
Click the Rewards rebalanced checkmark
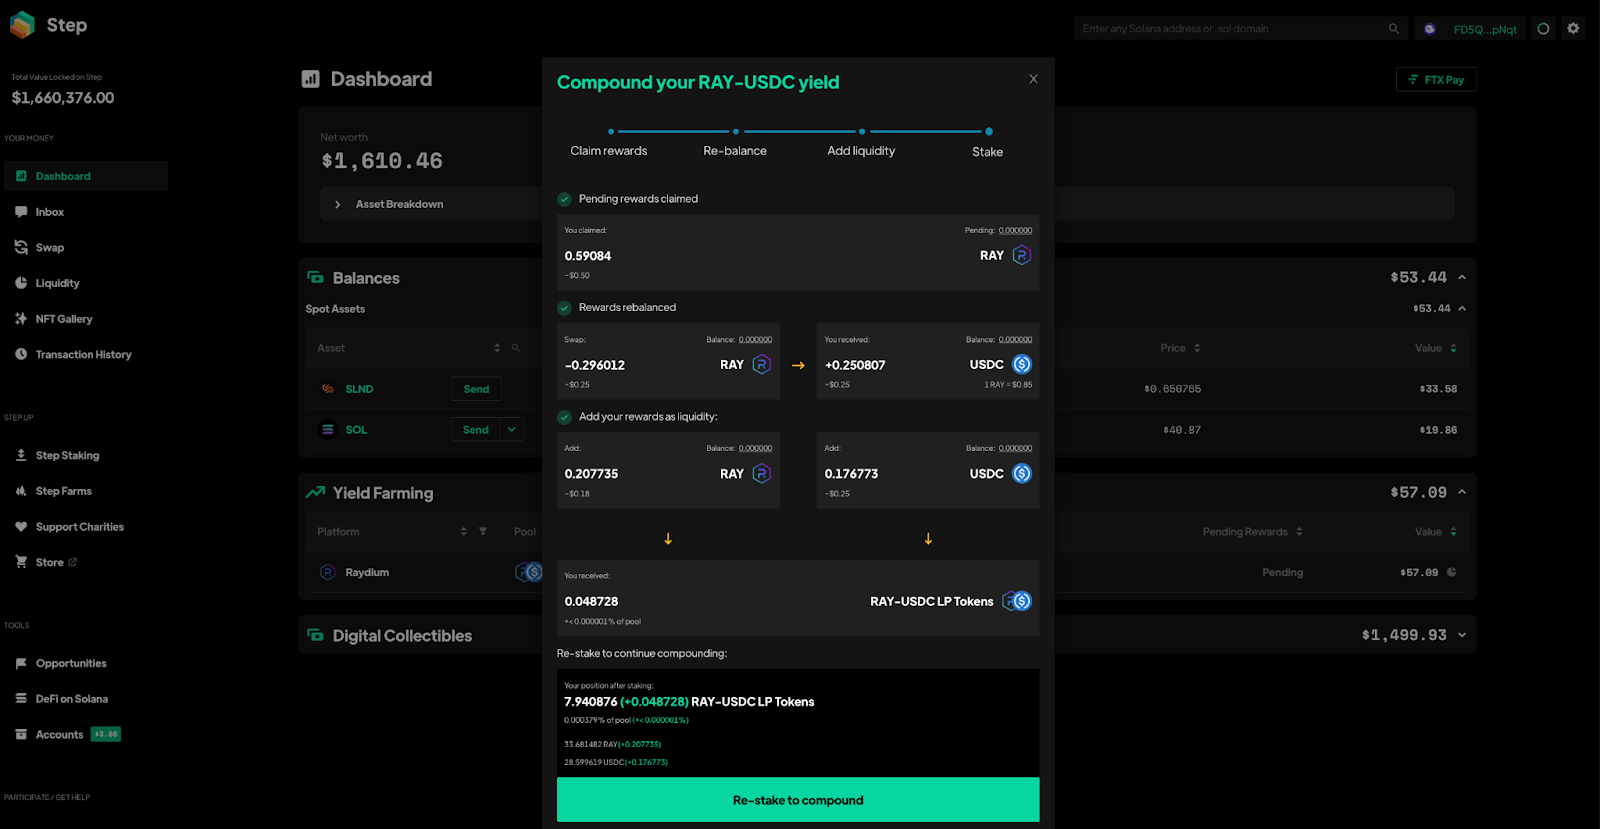565,308
